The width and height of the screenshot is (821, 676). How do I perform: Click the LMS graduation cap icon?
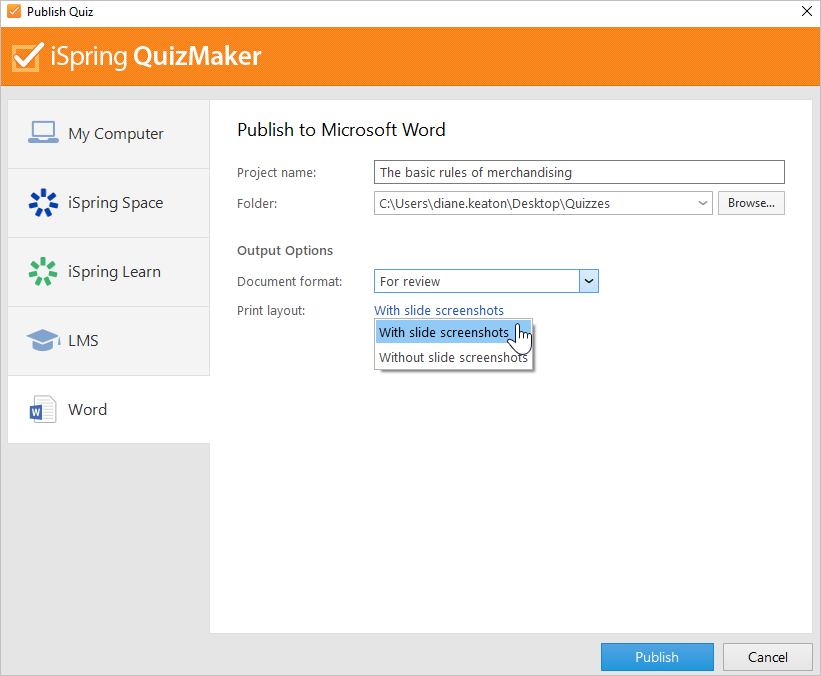[x=43, y=340]
